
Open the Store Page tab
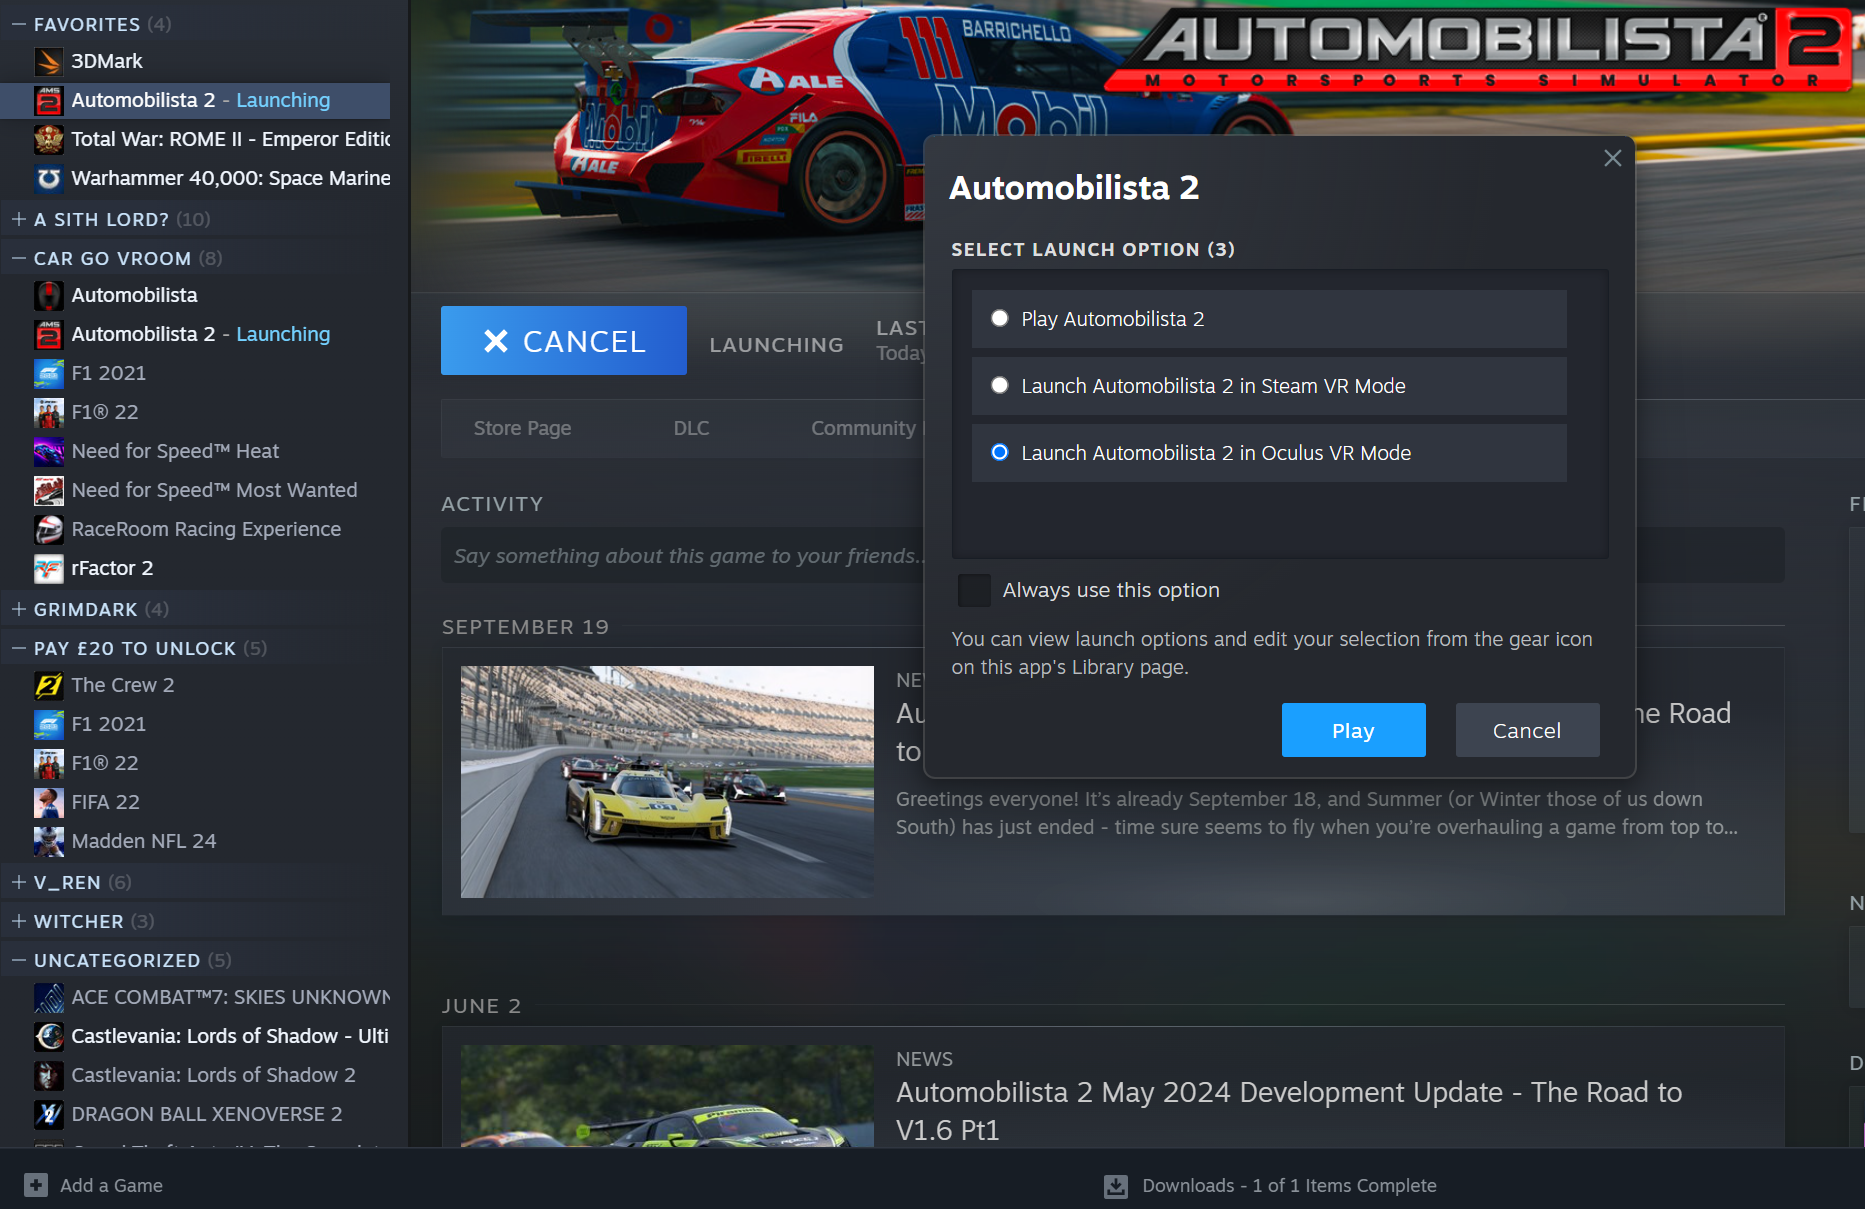tap(522, 428)
